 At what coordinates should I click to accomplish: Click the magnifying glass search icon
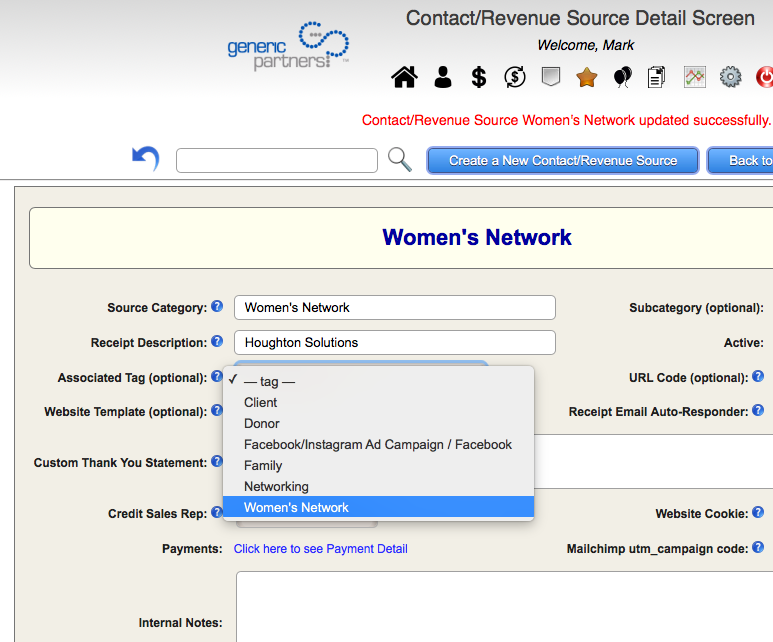click(x=400, y=160)
